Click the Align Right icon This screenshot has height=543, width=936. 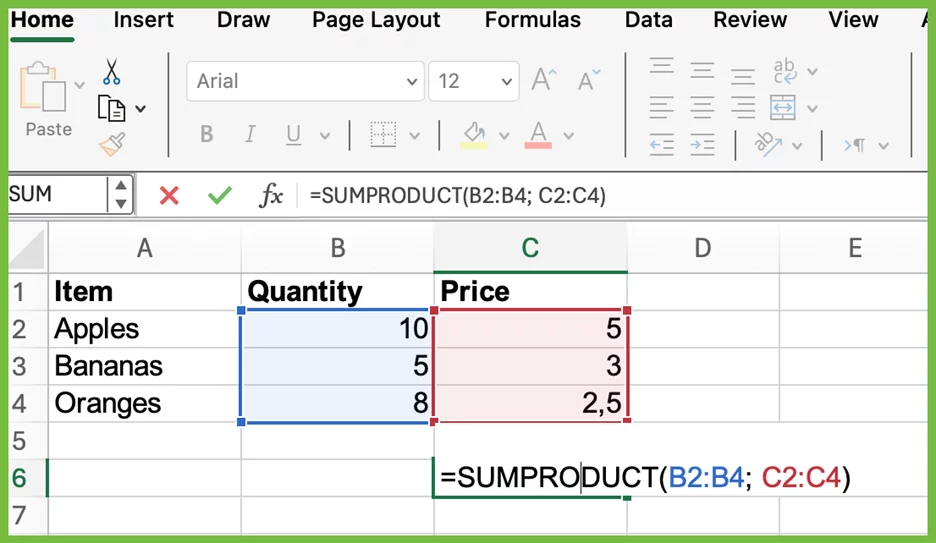[743, 108]
